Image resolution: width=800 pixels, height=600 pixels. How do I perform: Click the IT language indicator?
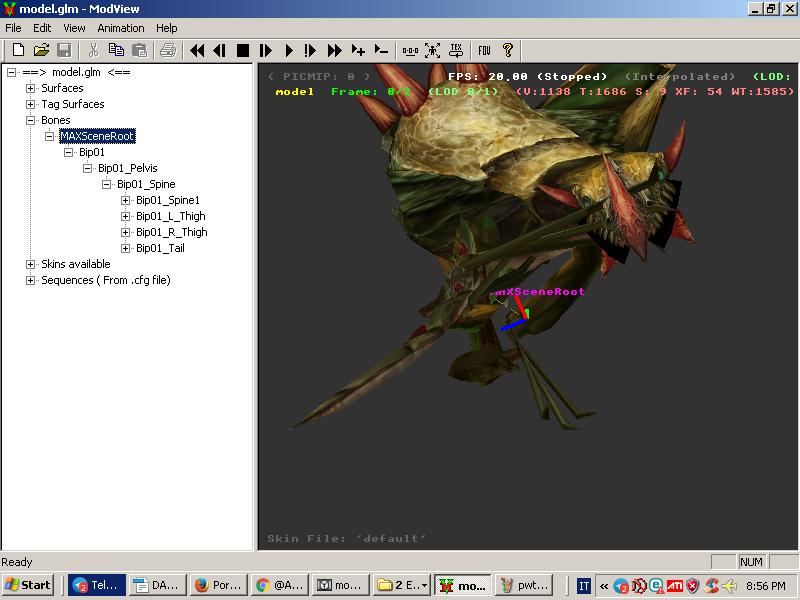point(584,586)
